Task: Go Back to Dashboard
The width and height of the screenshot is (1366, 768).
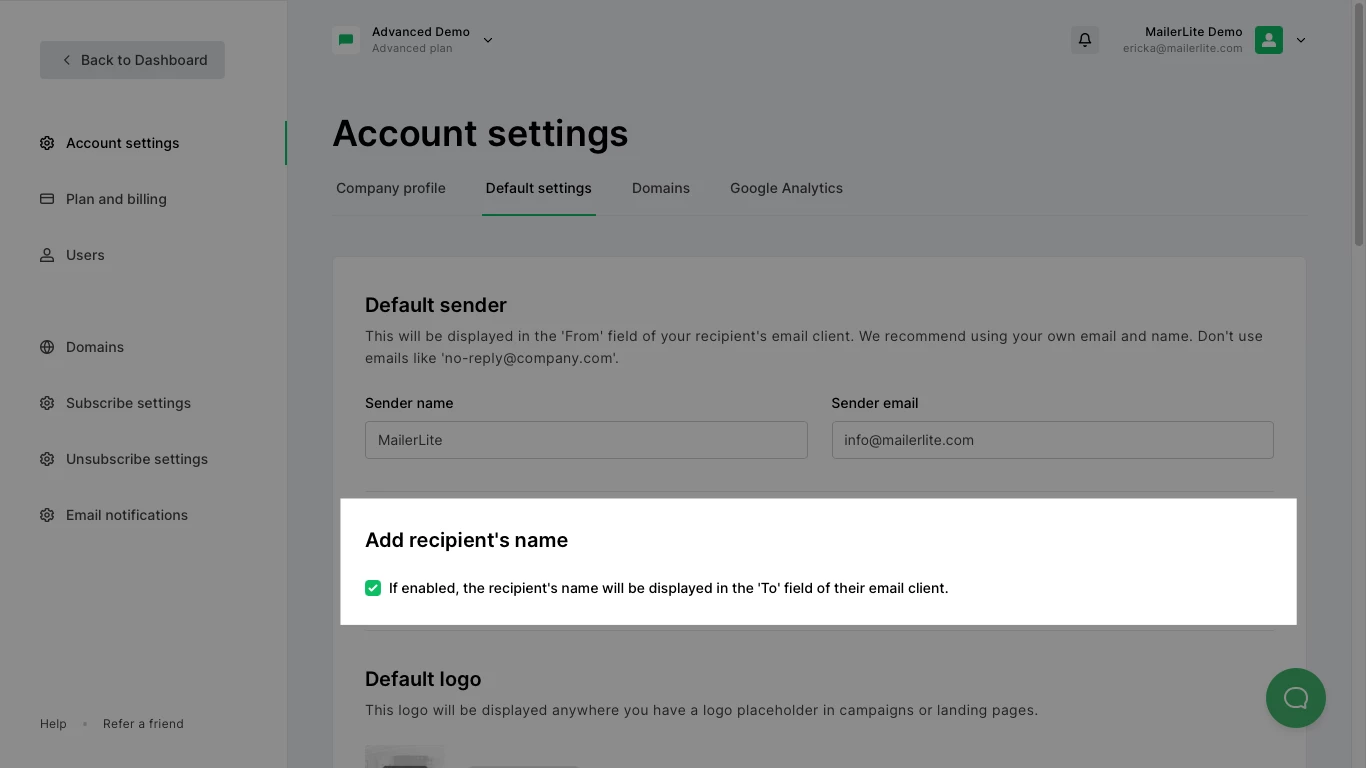Action: coord(132,60)
